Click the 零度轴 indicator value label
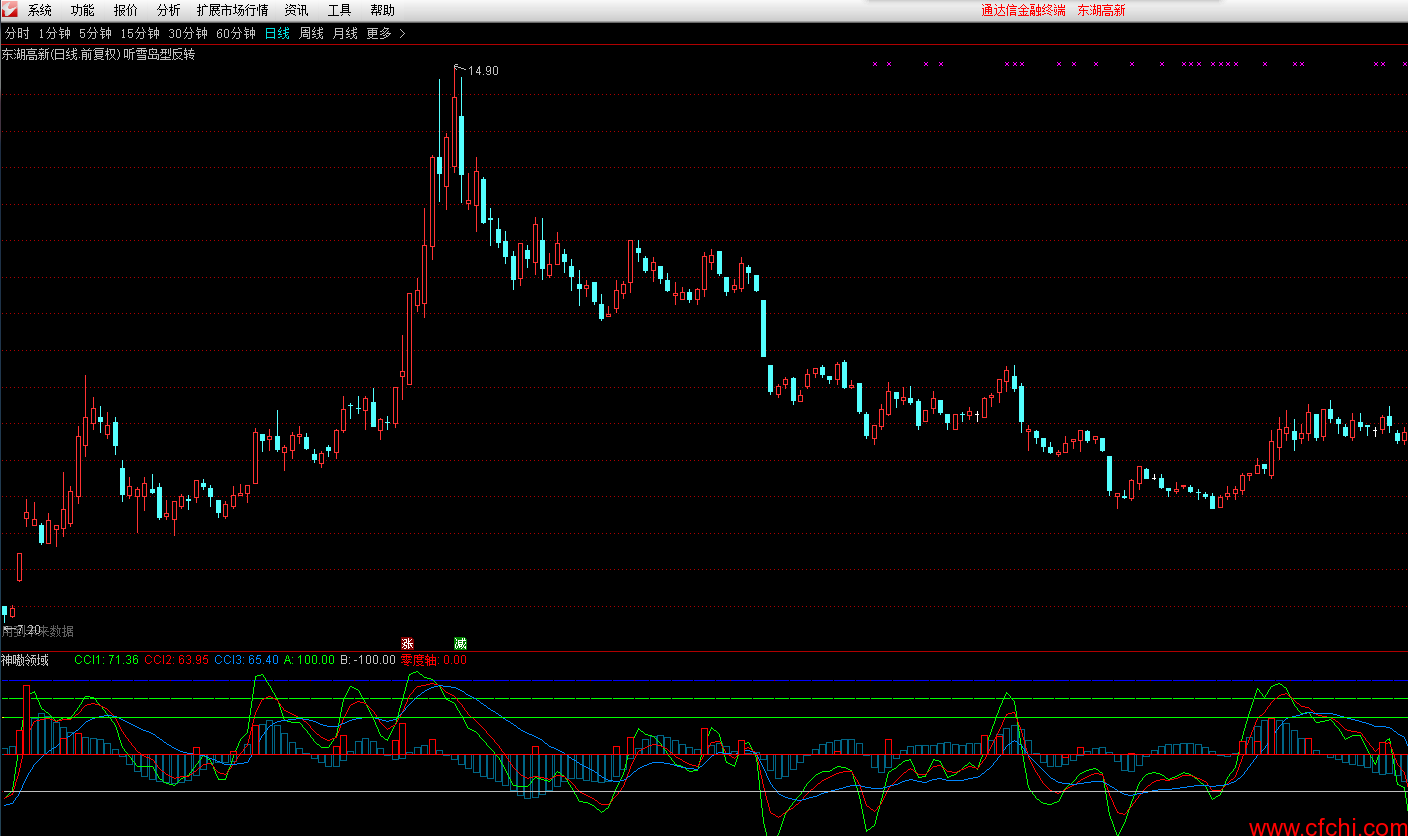1408x836 pixels. pyautogui.click(x=433, y=660)
